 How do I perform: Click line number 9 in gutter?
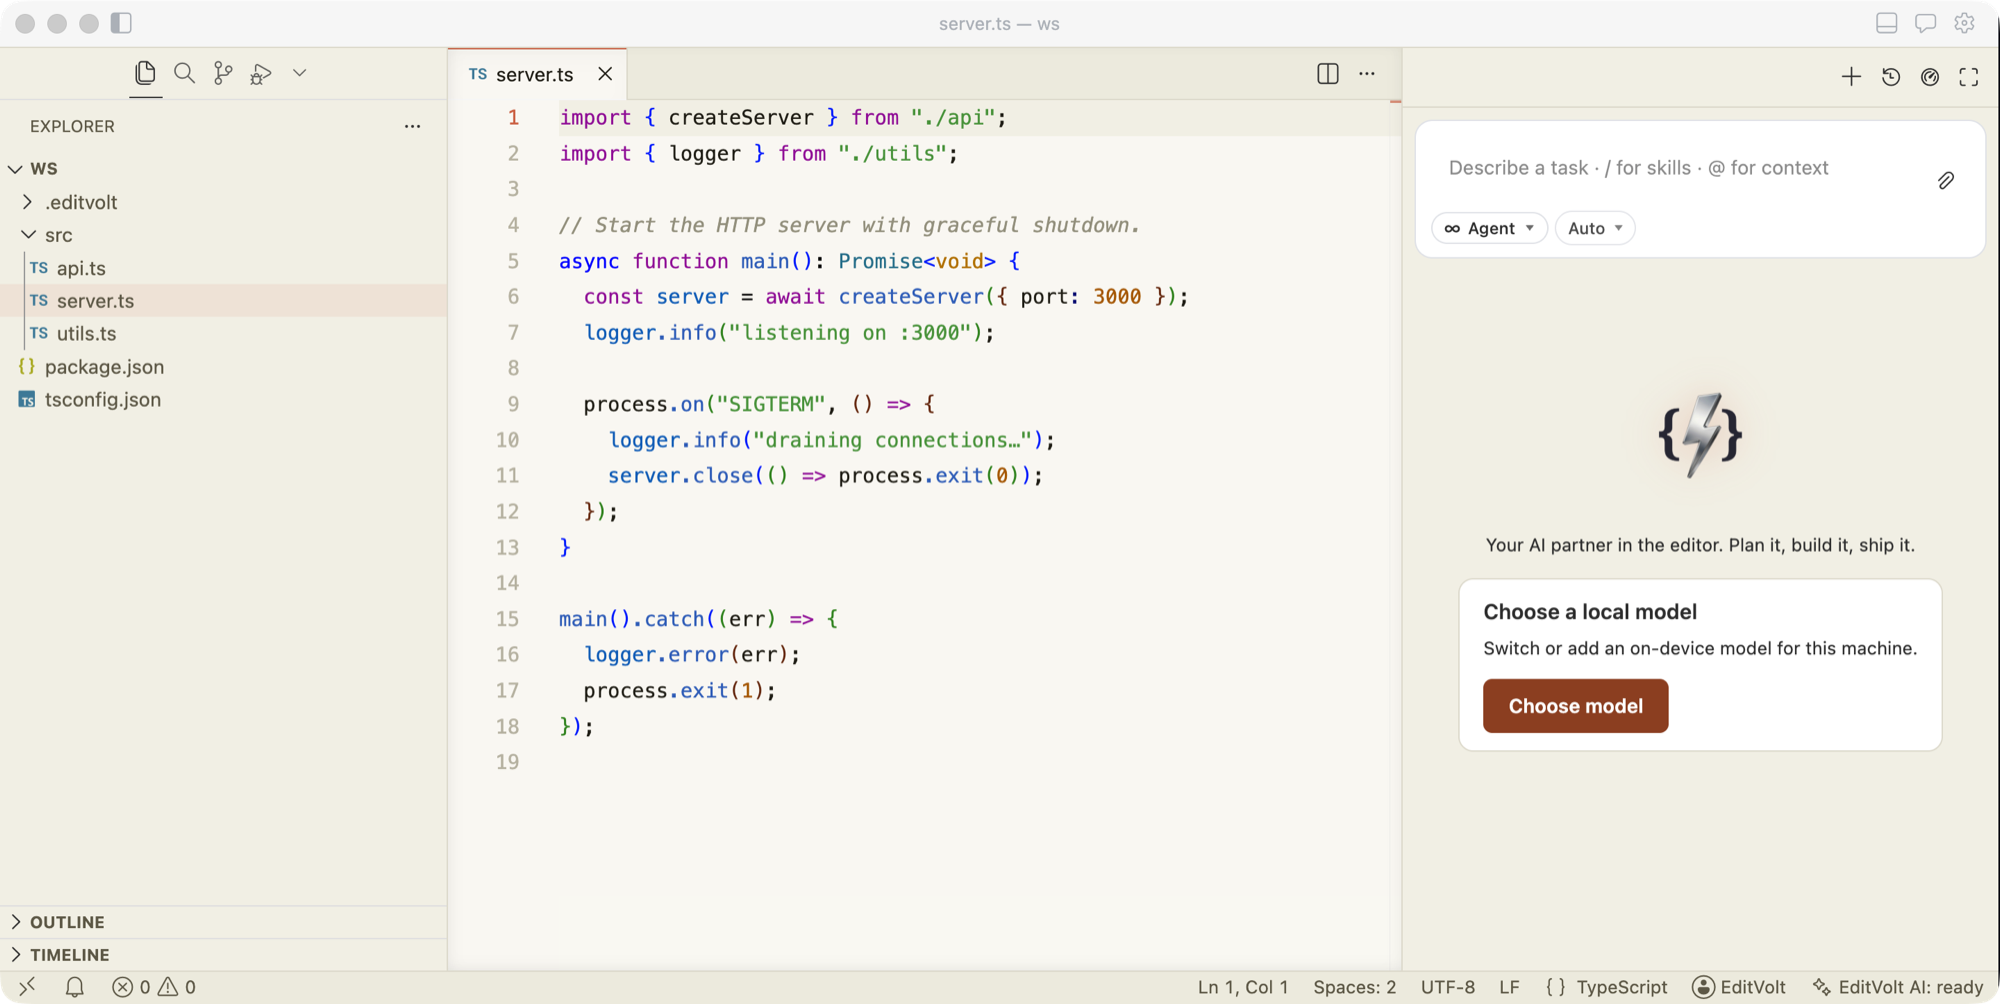point(512,404)
